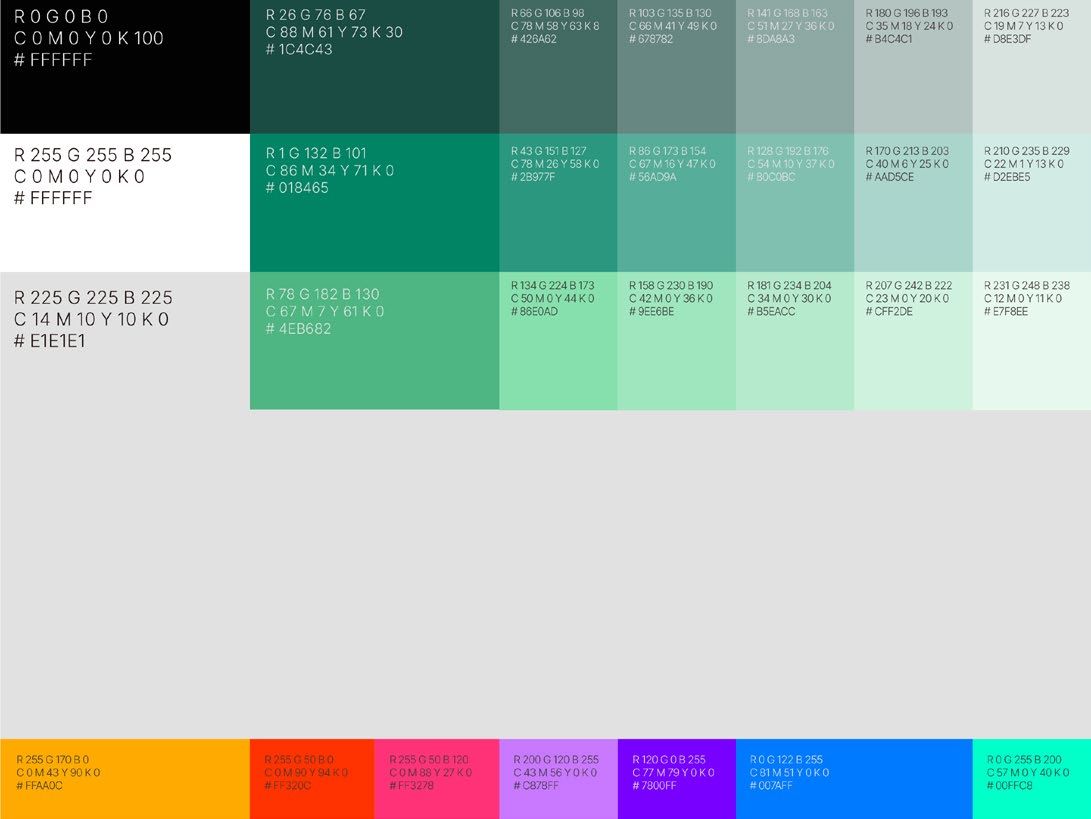The image size is (1091, 819).
Task: Click the text 'R 231 G 248 B 238'
Action: coord(1027,285)
